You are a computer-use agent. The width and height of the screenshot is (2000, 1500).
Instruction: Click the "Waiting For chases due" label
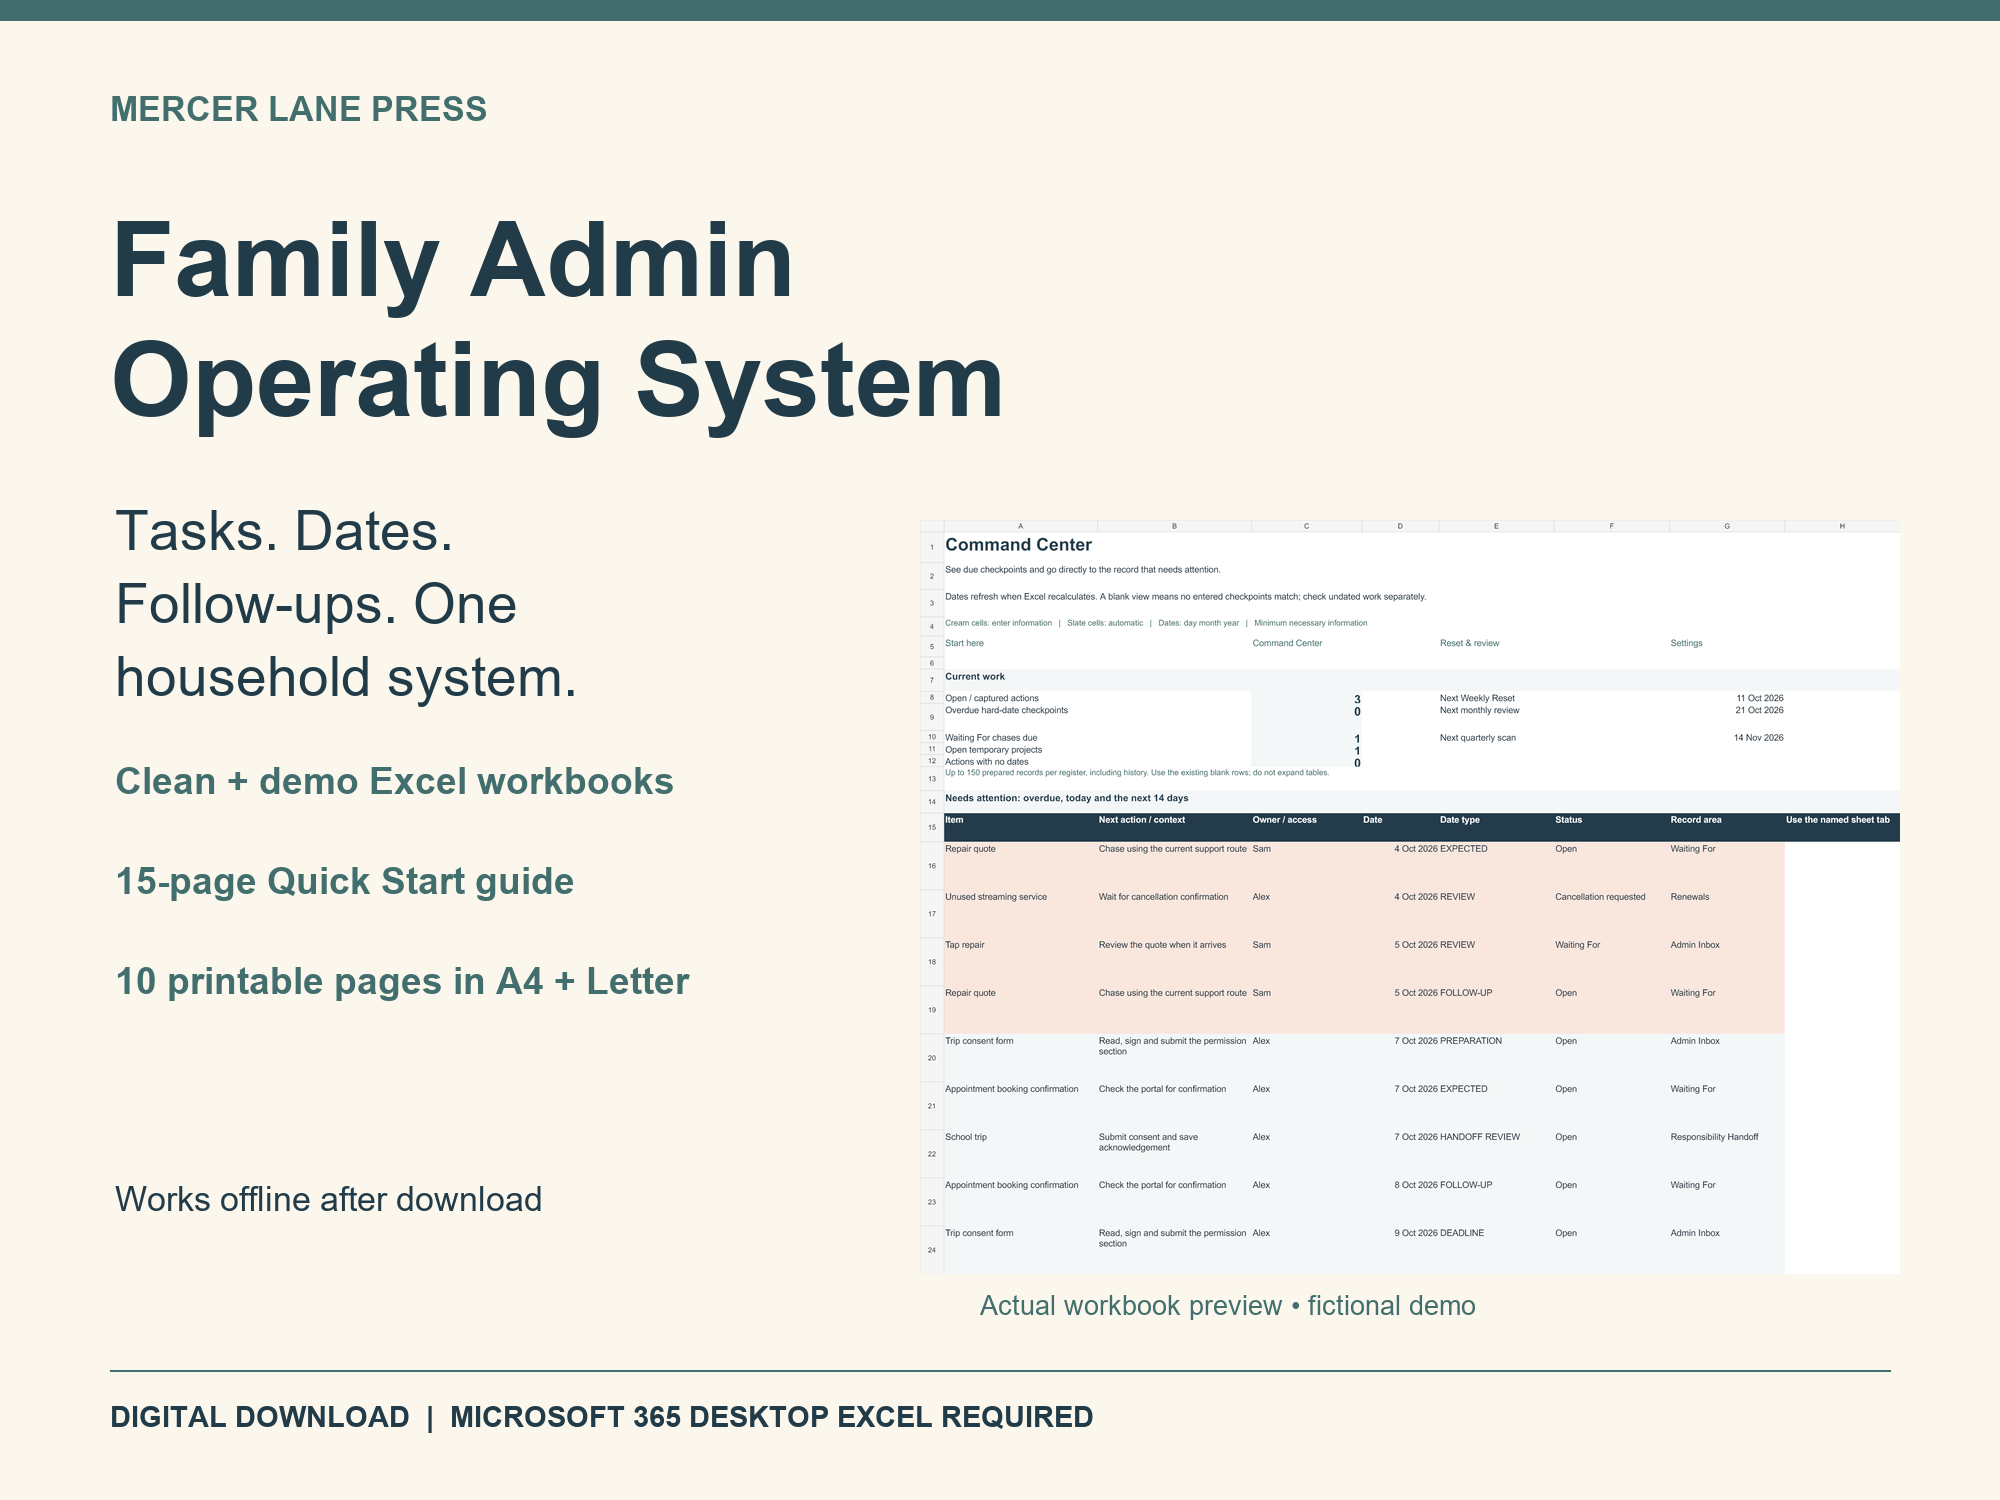[991, 738]
